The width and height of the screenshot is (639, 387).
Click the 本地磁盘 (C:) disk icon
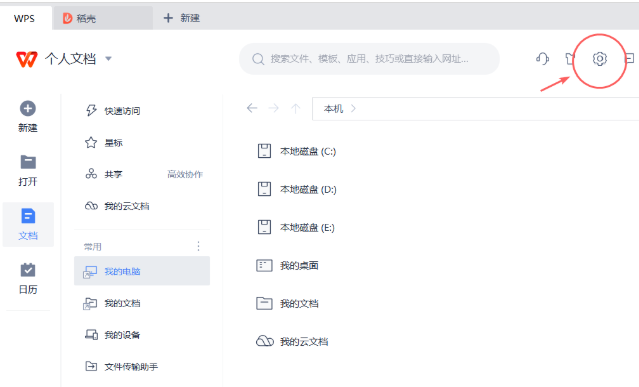click(x=264, y=151)
